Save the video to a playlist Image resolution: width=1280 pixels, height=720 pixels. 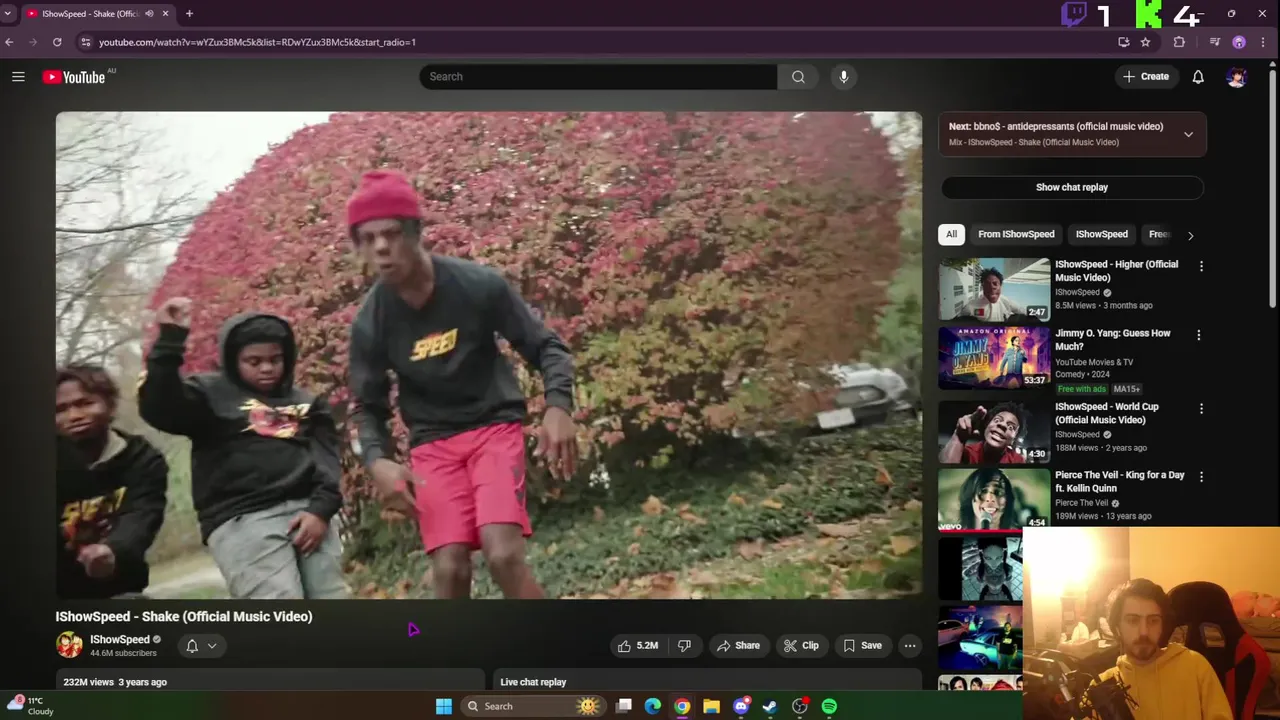pyautogui.click(x=862, y=645)
